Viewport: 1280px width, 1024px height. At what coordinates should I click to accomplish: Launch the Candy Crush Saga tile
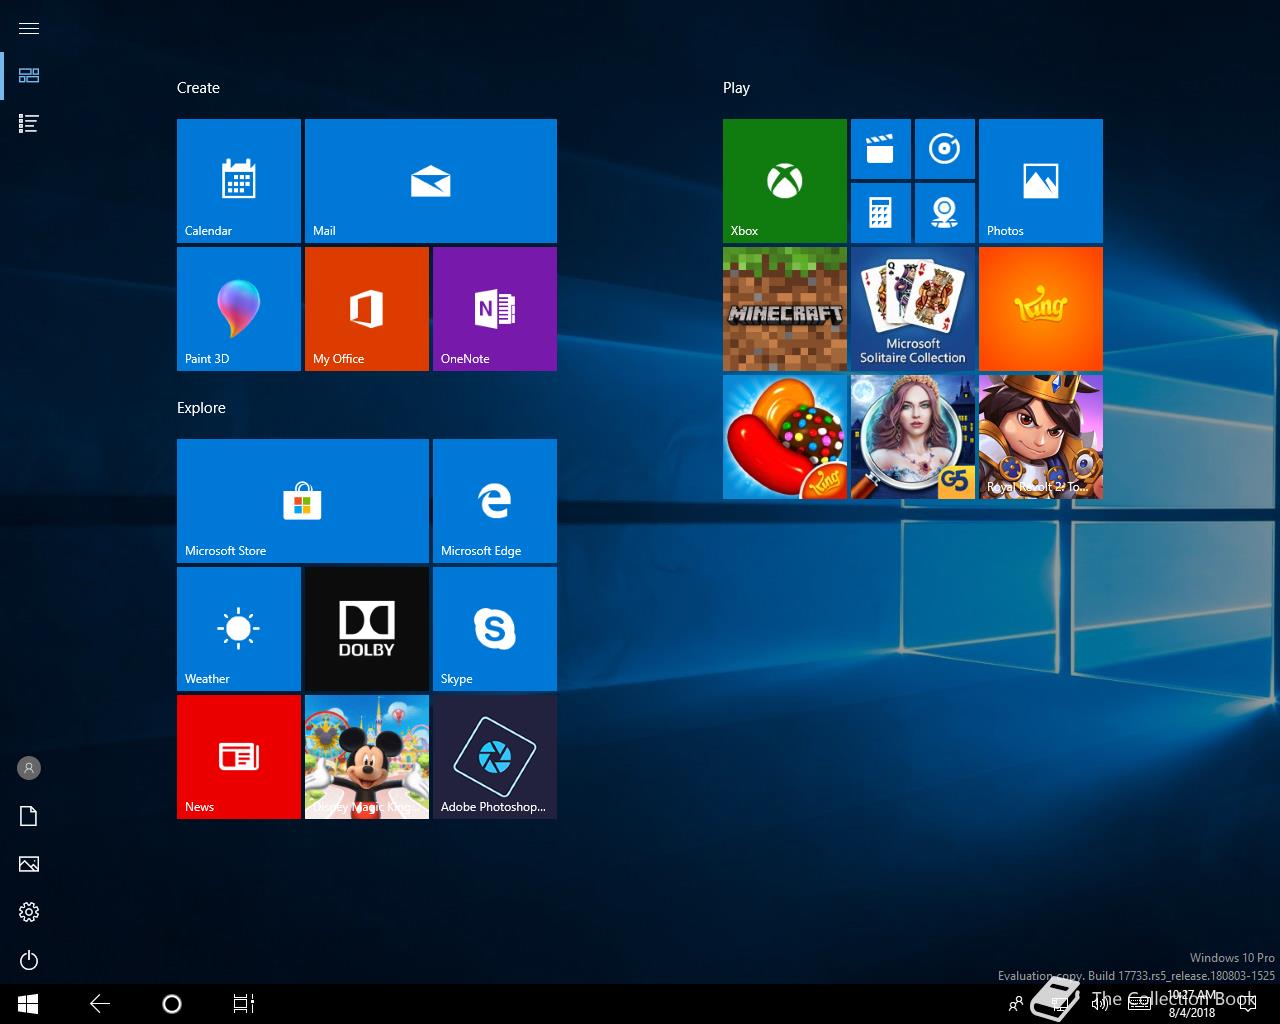pos(785,437)
